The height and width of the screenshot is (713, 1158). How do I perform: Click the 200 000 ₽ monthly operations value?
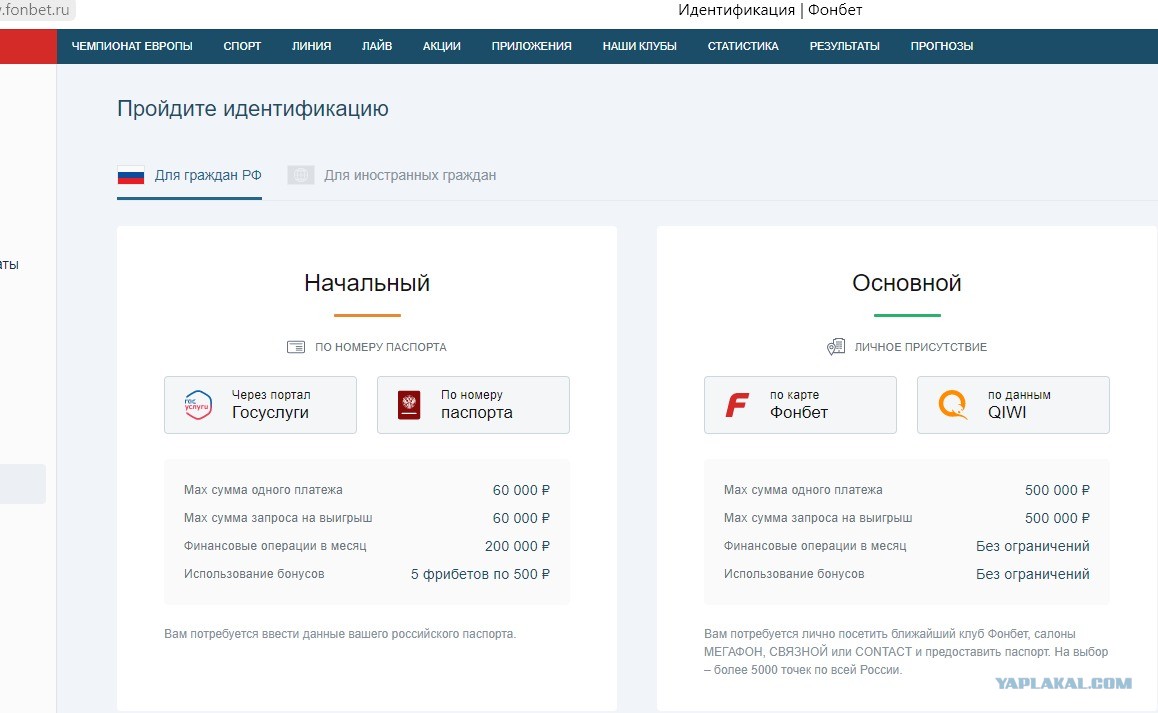(x=517, y=546)
